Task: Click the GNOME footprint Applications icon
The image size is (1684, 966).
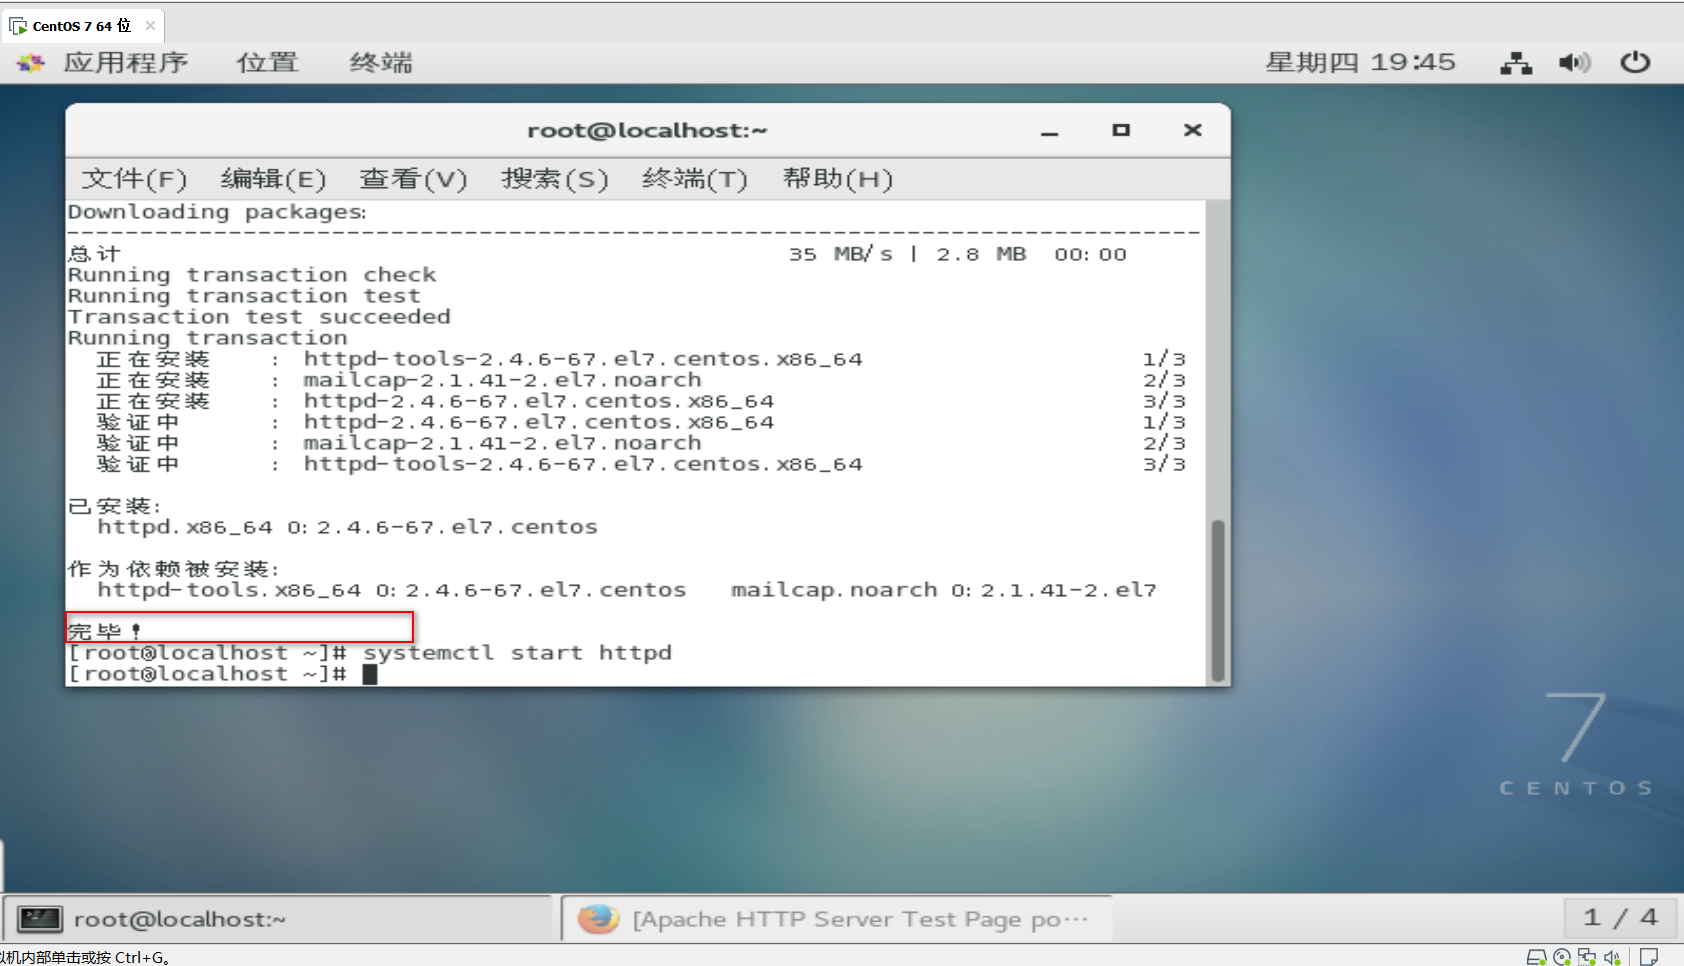Action: (29, 62)
